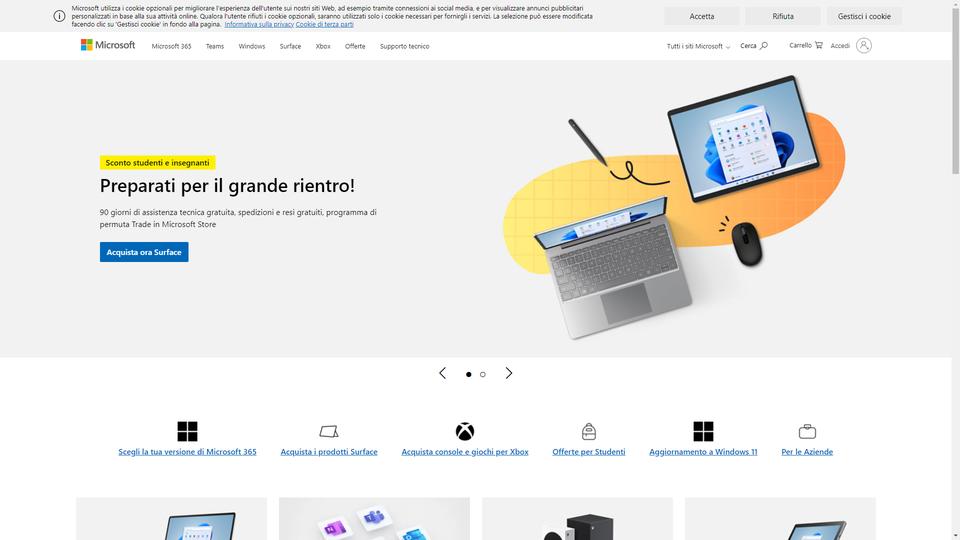Open product card with Office app icons
Viewport: 960px width, 540px height.
374,519
